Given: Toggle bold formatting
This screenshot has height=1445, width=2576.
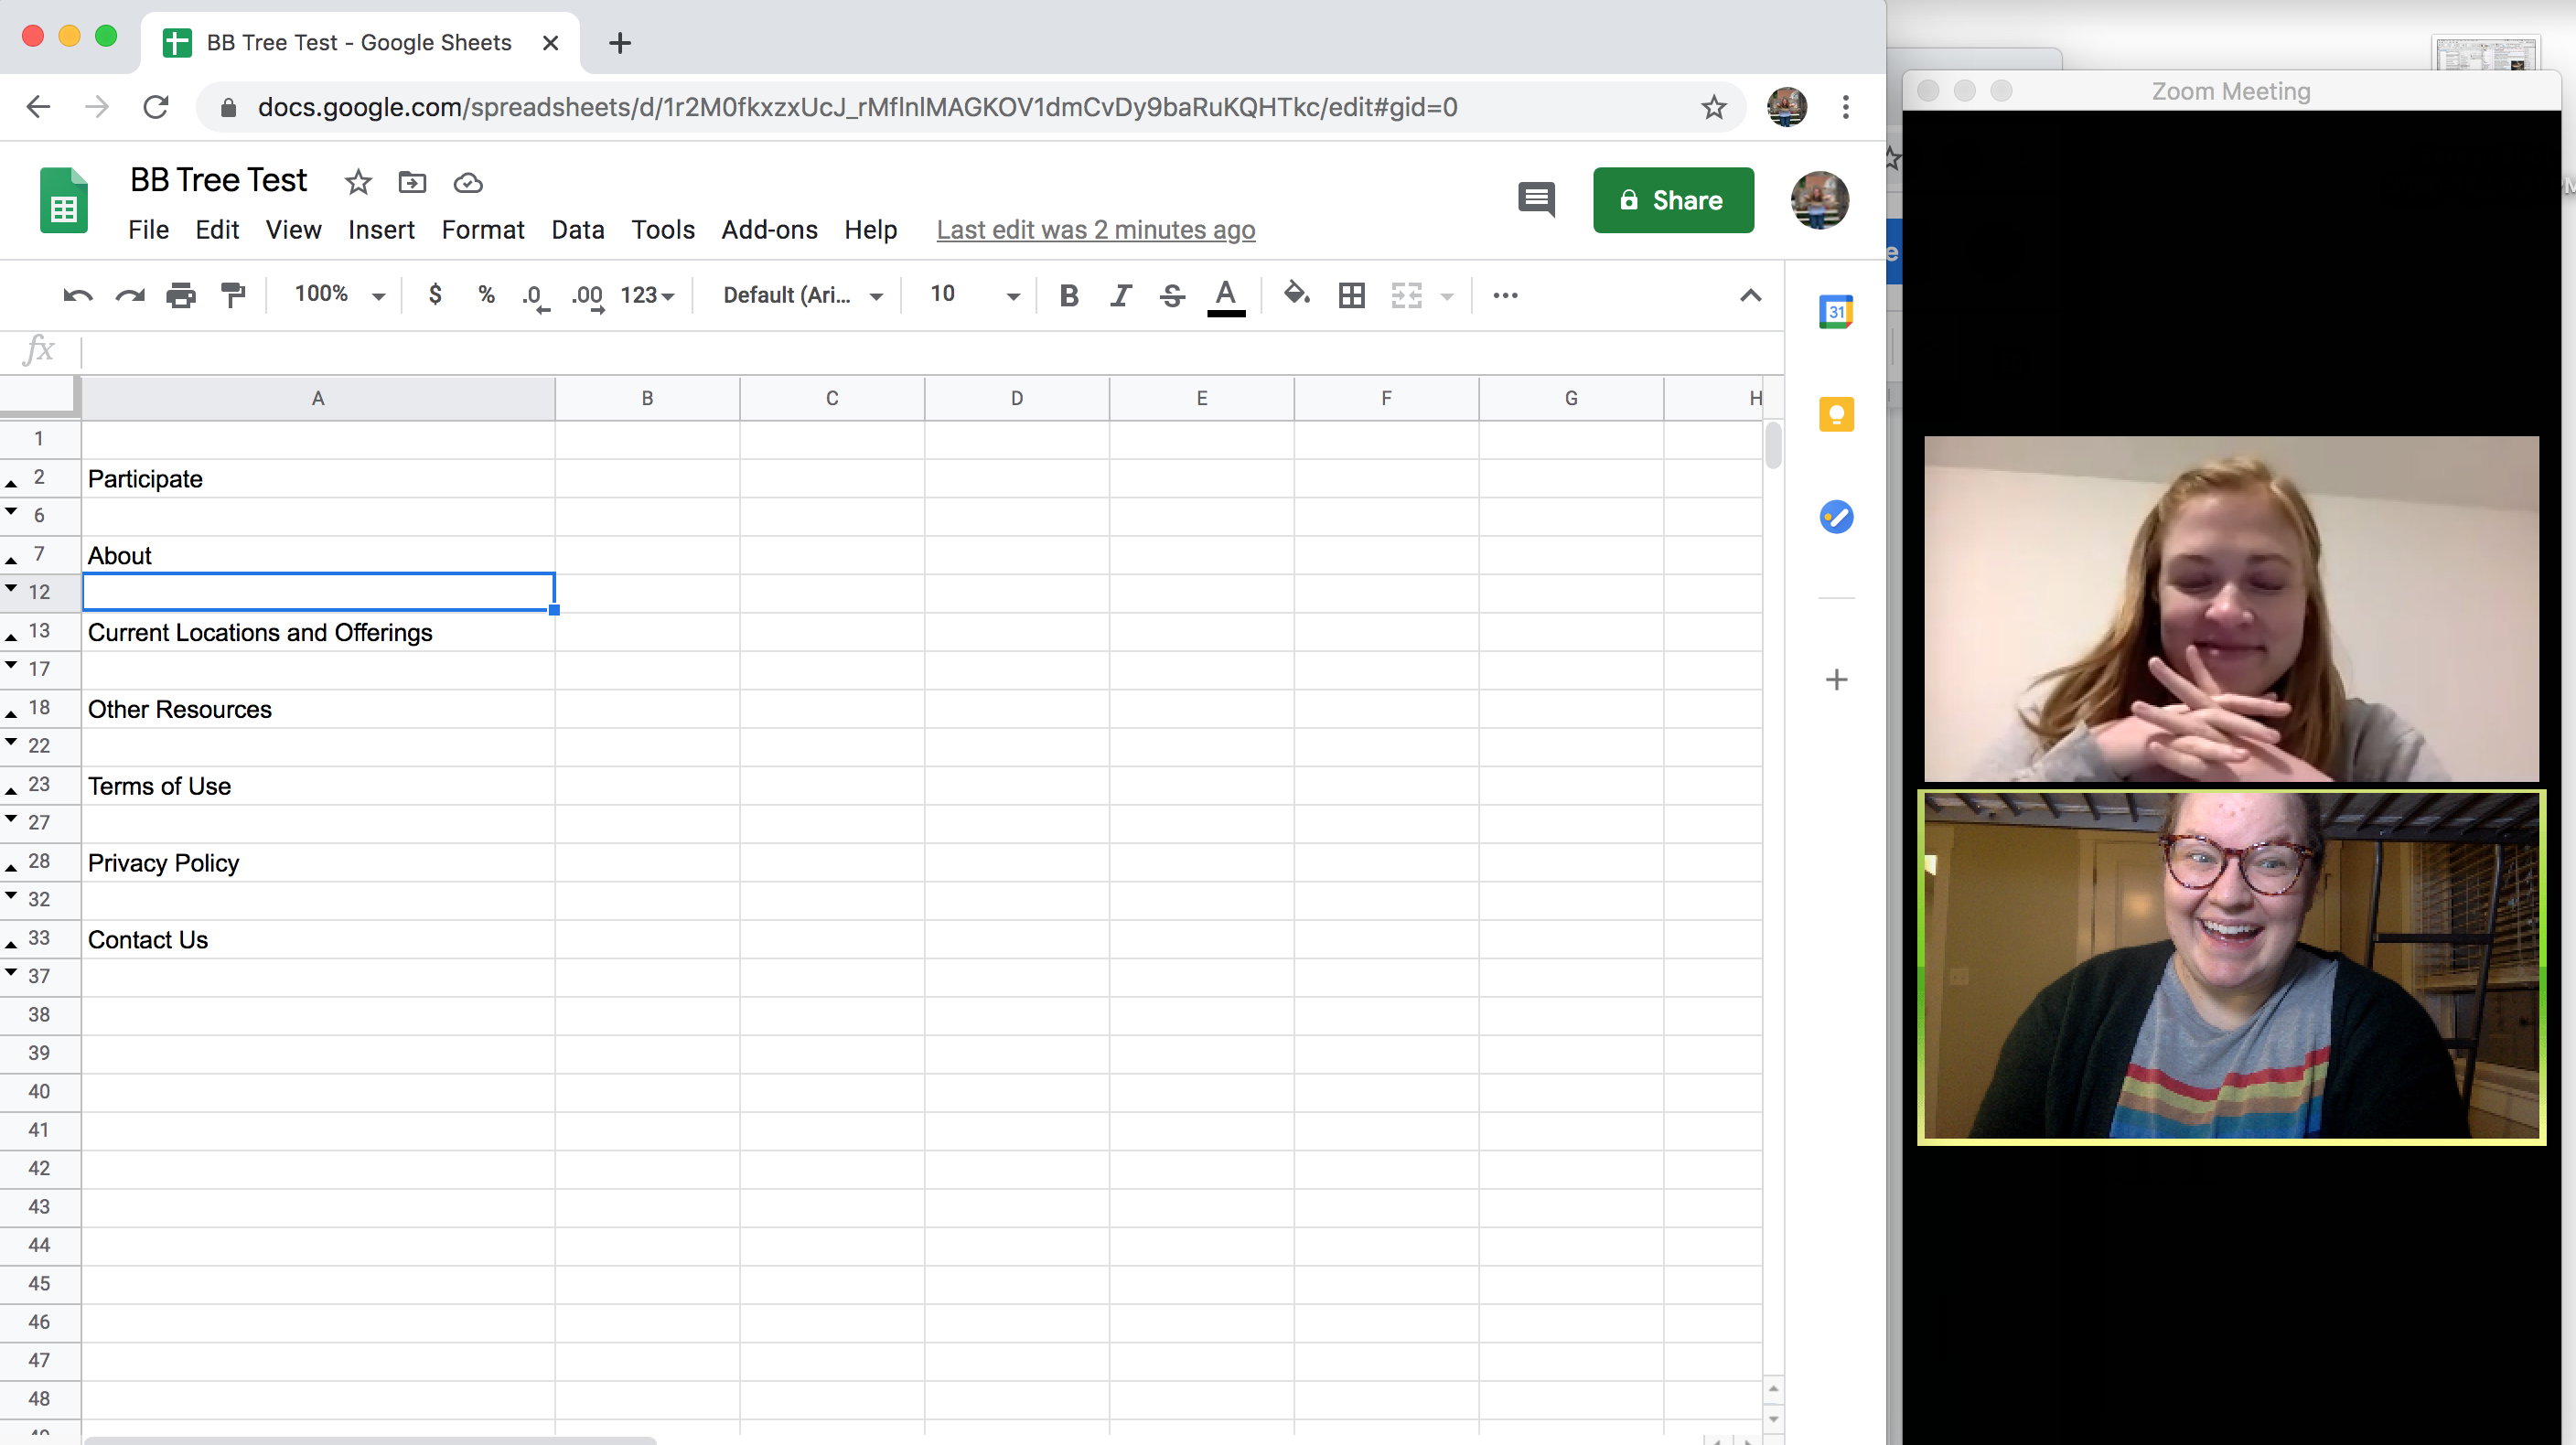Looking at the screenshot, I should 1068,295.
